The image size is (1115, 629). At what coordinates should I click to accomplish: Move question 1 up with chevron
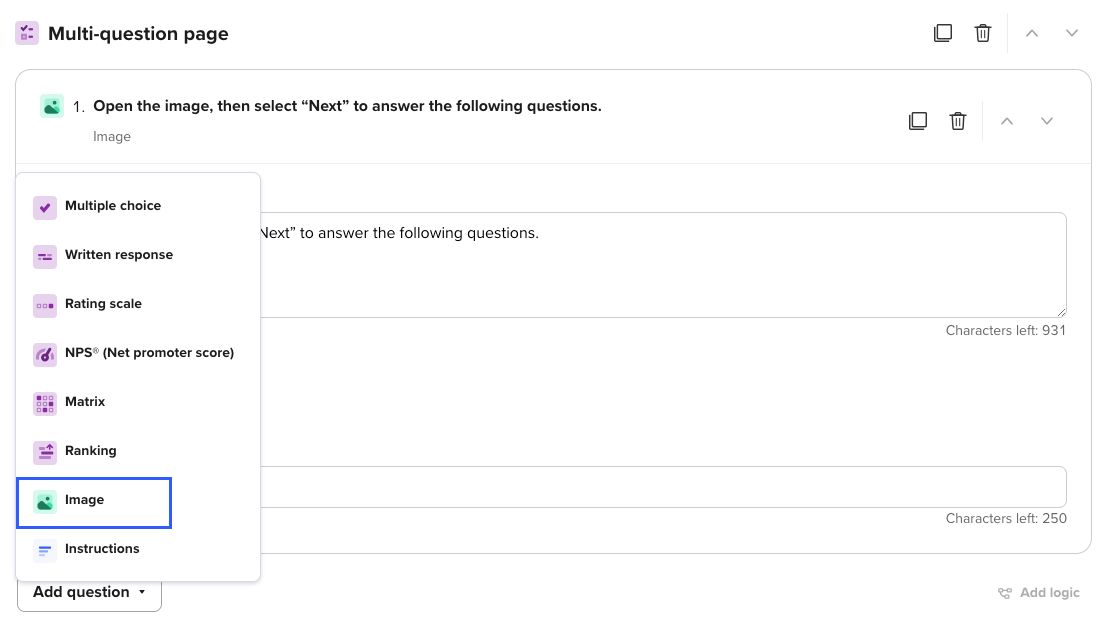pos(1007,121)
